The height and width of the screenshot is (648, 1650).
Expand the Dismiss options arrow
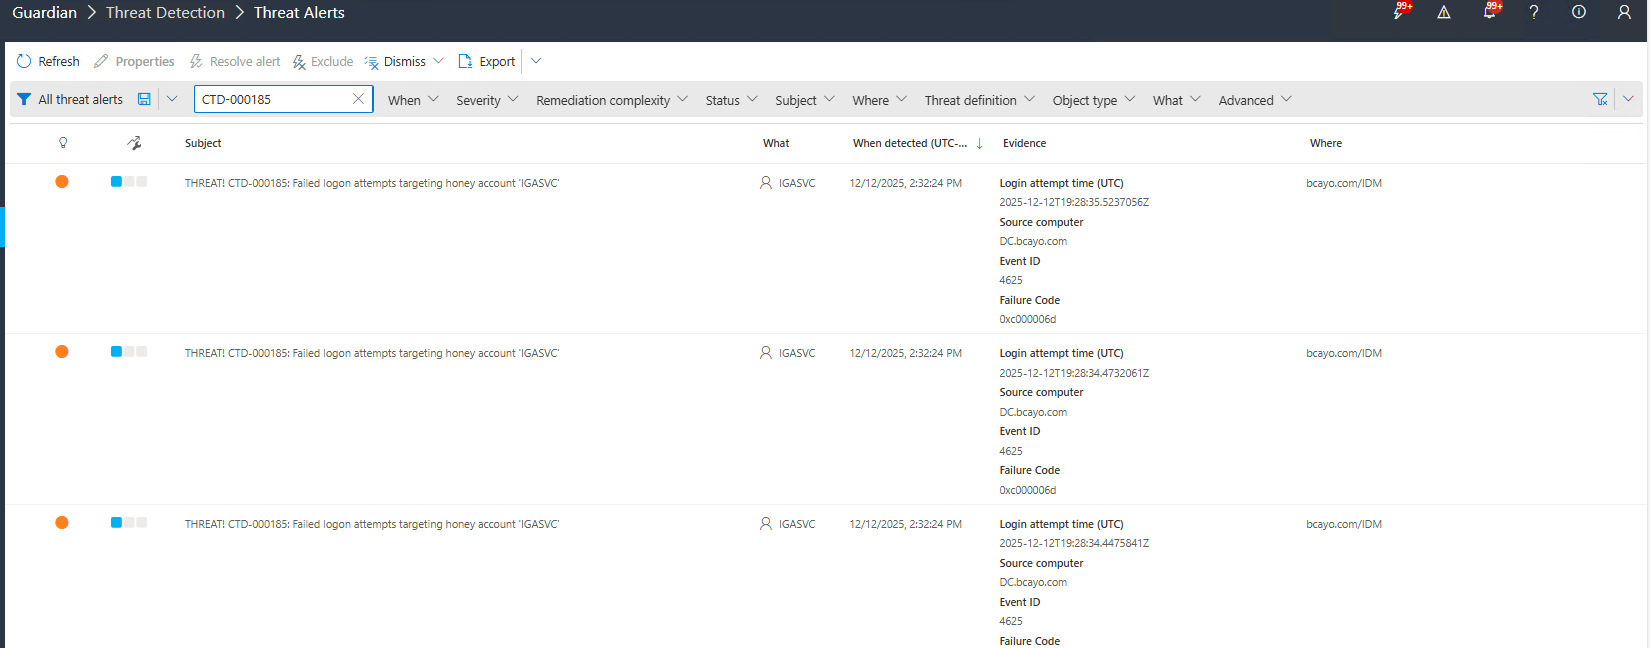(438, 61)
